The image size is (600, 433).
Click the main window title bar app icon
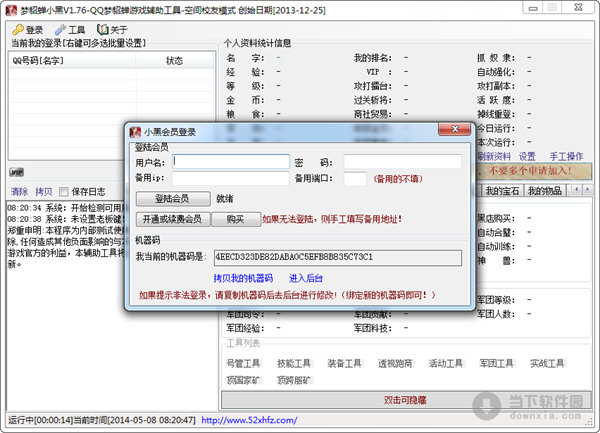click(11, 10)
